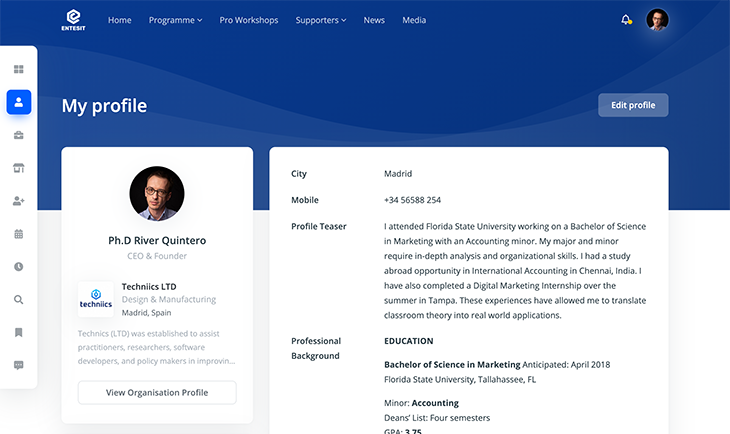
Task: Click River Quintero's profile photo
Action: coord(157,193)
